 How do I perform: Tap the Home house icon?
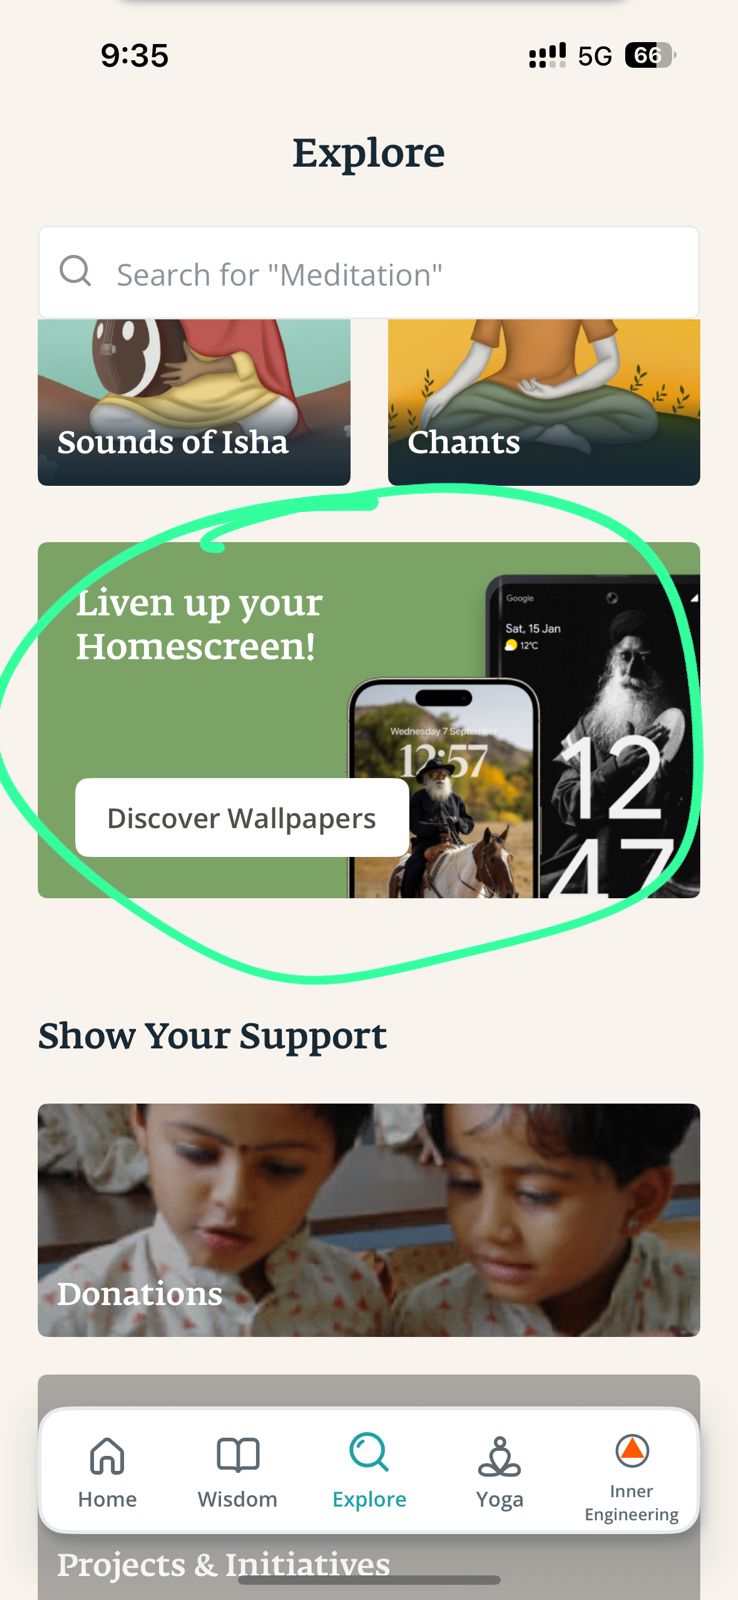107,1456
